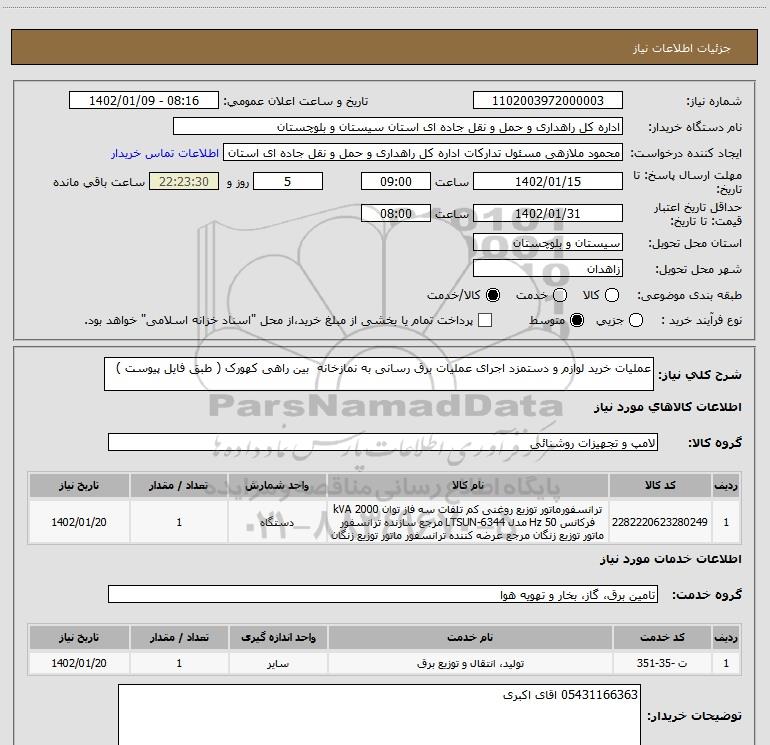Screen dimensions: 770x745
Task: Select the کالا radio button
Action: coord(612,295)
